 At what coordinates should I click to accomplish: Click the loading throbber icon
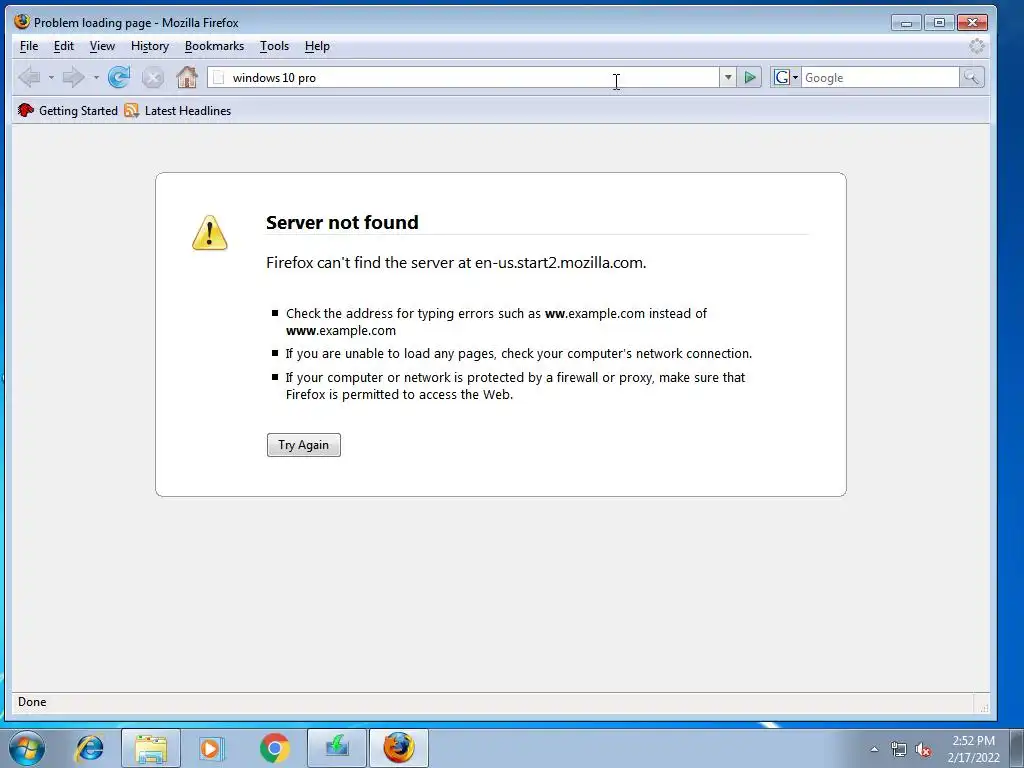(977, 46)
